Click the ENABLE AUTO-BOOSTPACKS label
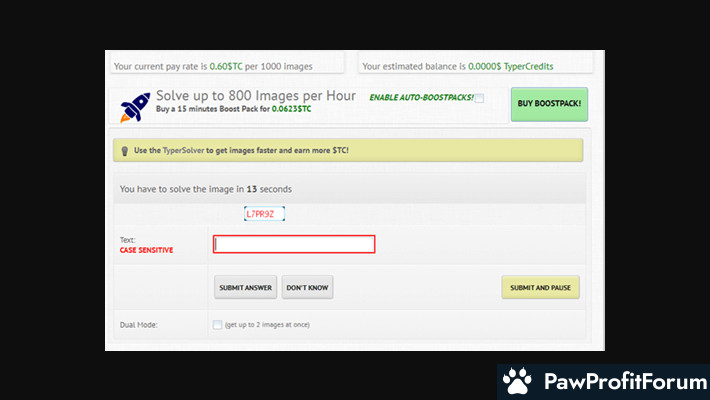710x400 pixels. [422, 97]
